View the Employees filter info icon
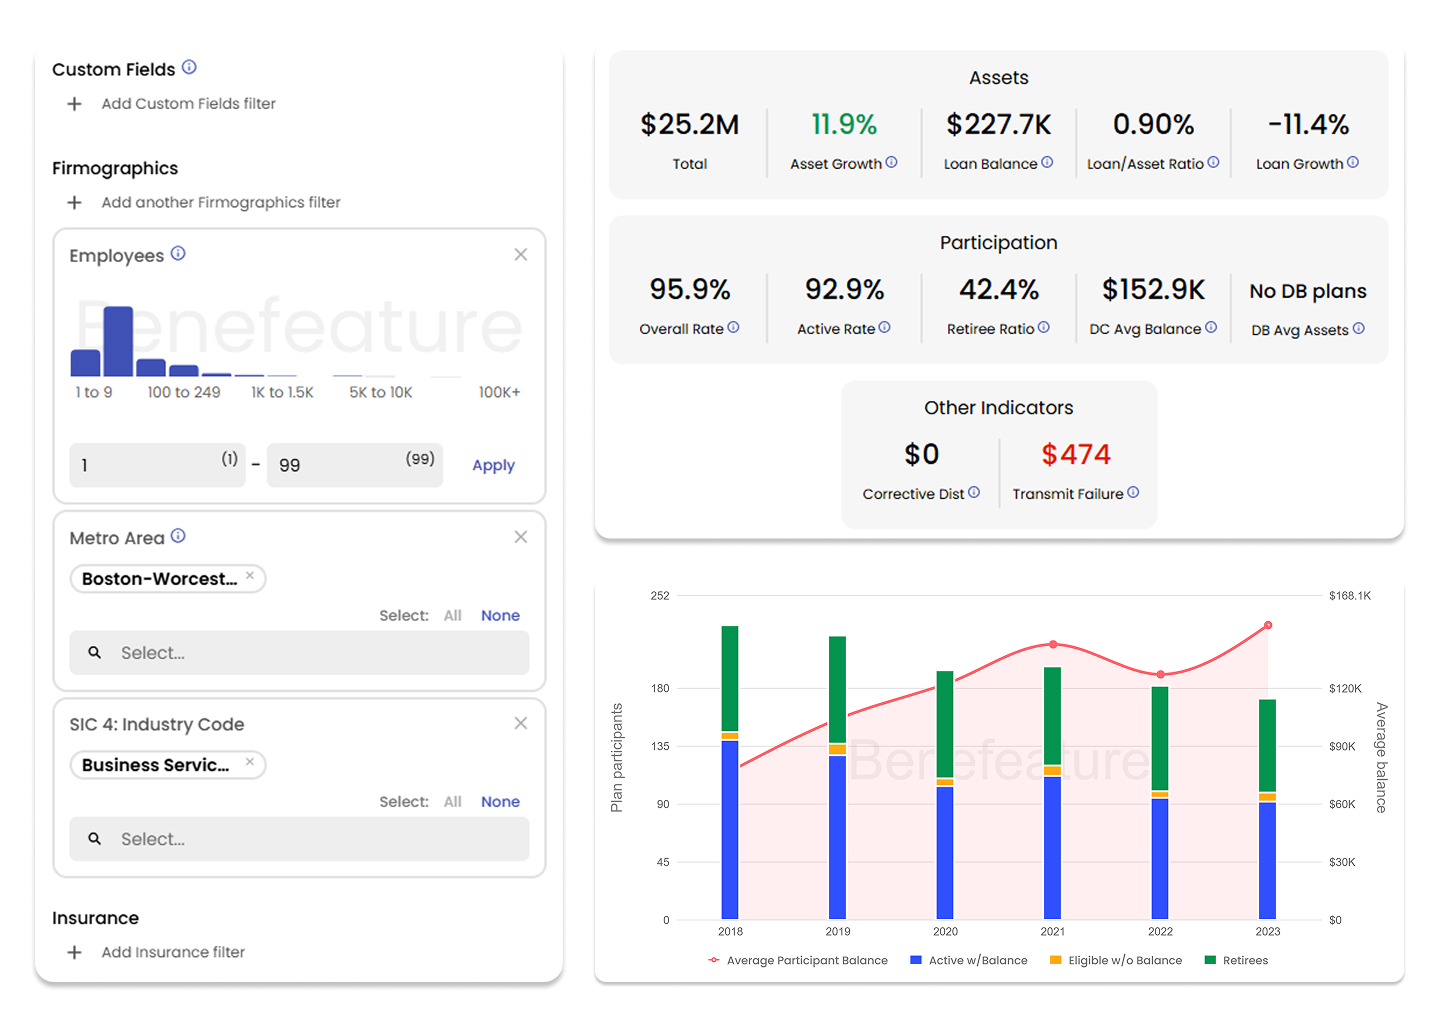This screenshot has height=1024, width=1440. pyautogui.click(x=179, y=253)
